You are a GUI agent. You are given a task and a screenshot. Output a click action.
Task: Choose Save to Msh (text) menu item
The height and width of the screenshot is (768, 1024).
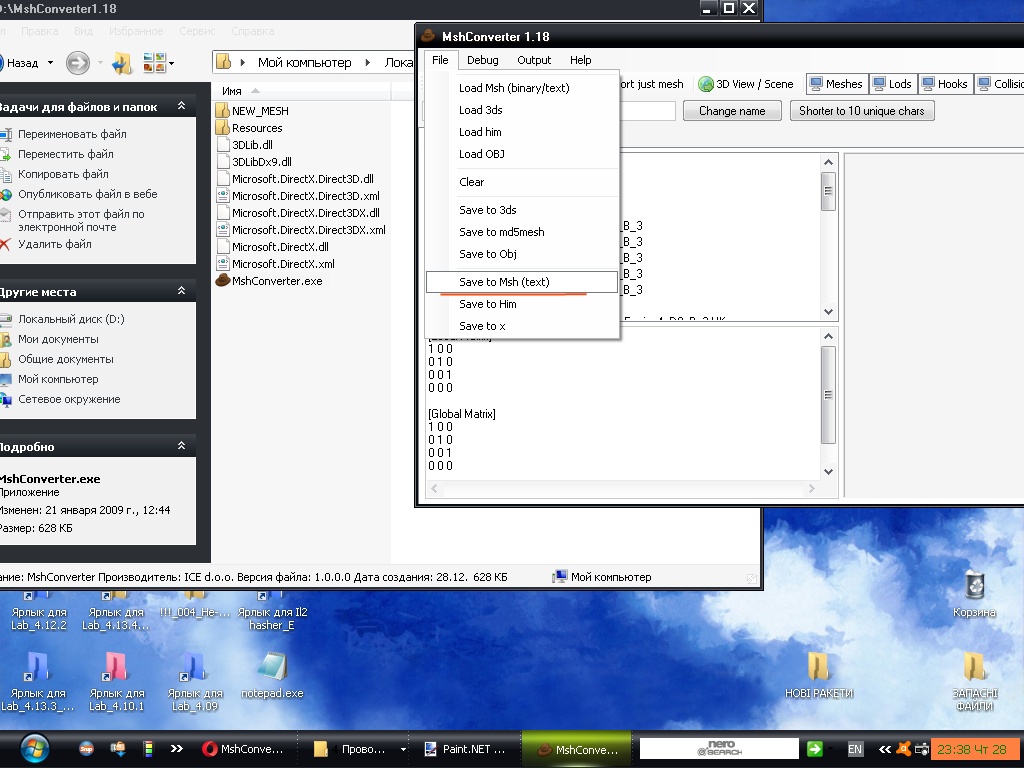point(504,282)
